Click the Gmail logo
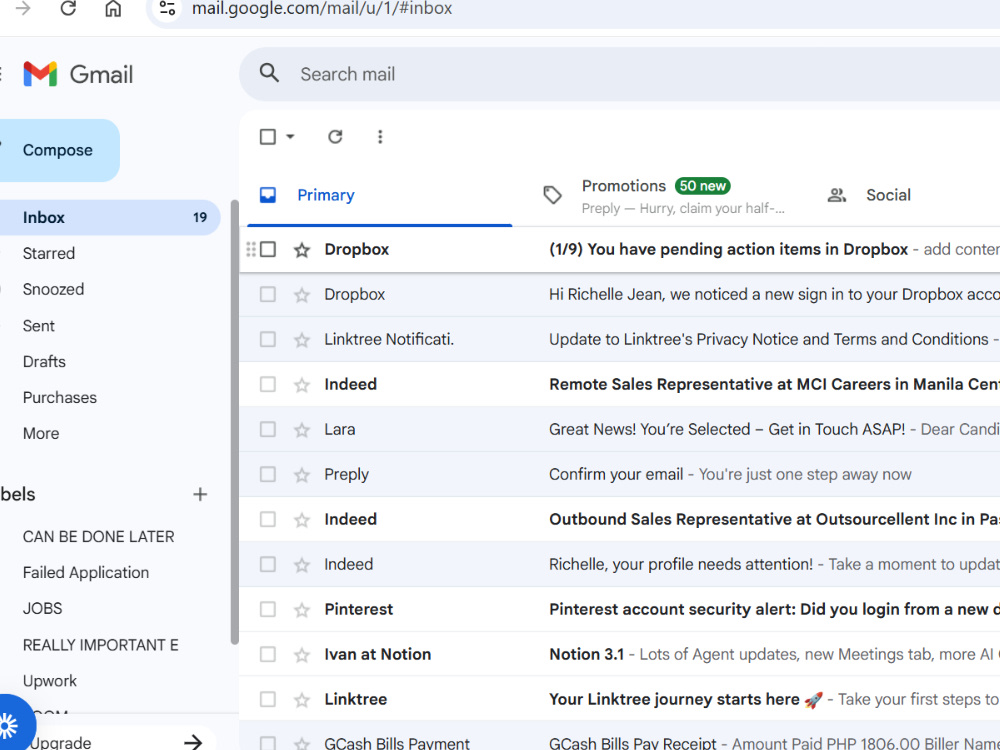The image size is (1000, 750). click(78, 74)
